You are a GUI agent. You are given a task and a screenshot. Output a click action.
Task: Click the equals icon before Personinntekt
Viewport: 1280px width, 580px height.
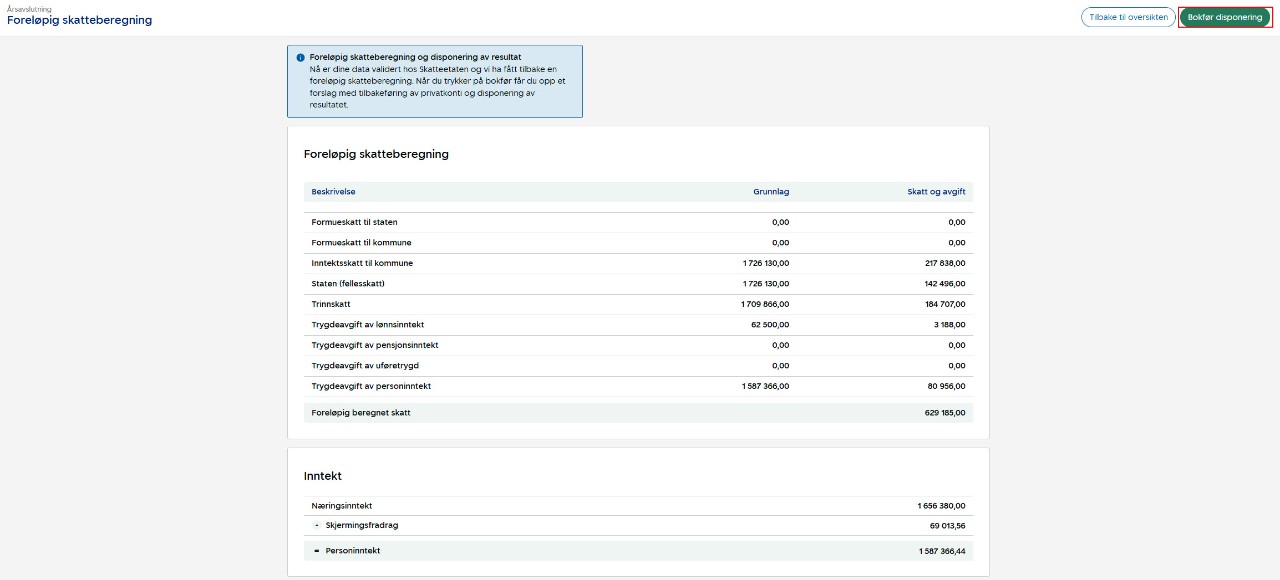click(317, 551)
